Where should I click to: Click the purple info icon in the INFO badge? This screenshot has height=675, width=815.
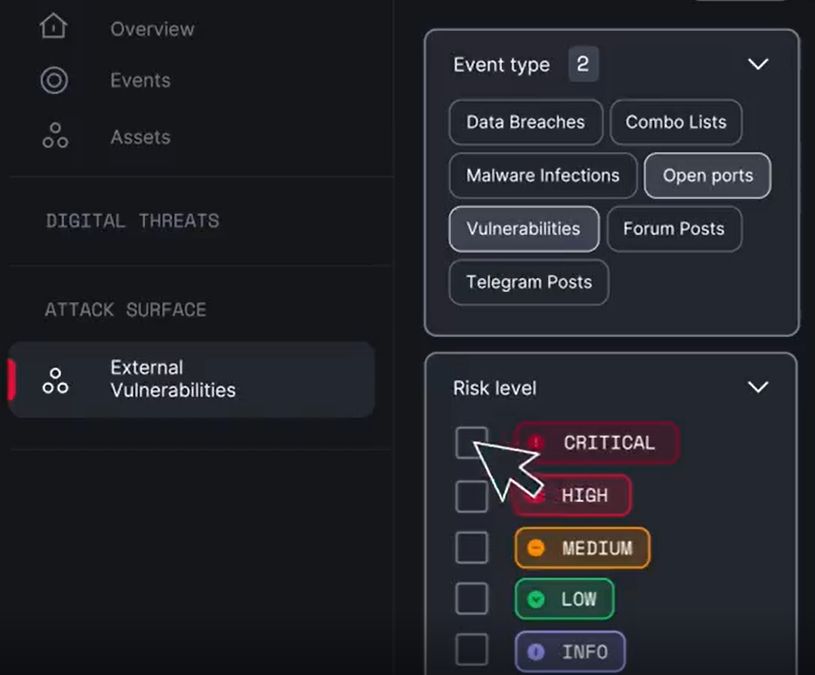coord(535,652)
